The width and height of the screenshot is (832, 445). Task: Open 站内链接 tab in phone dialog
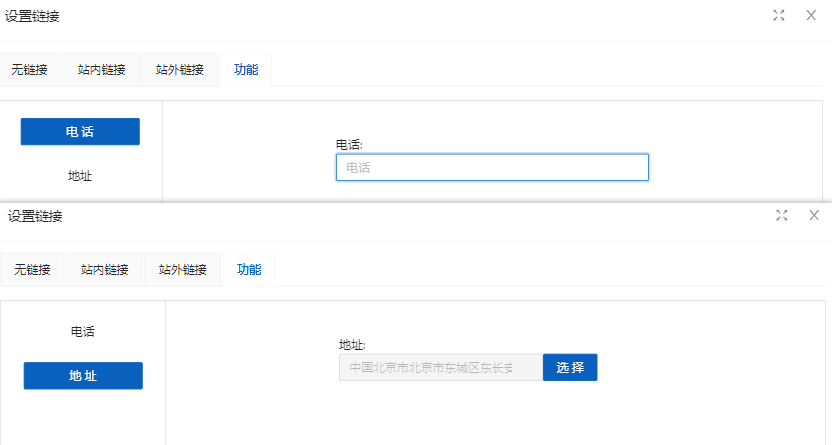pos(101,70)
